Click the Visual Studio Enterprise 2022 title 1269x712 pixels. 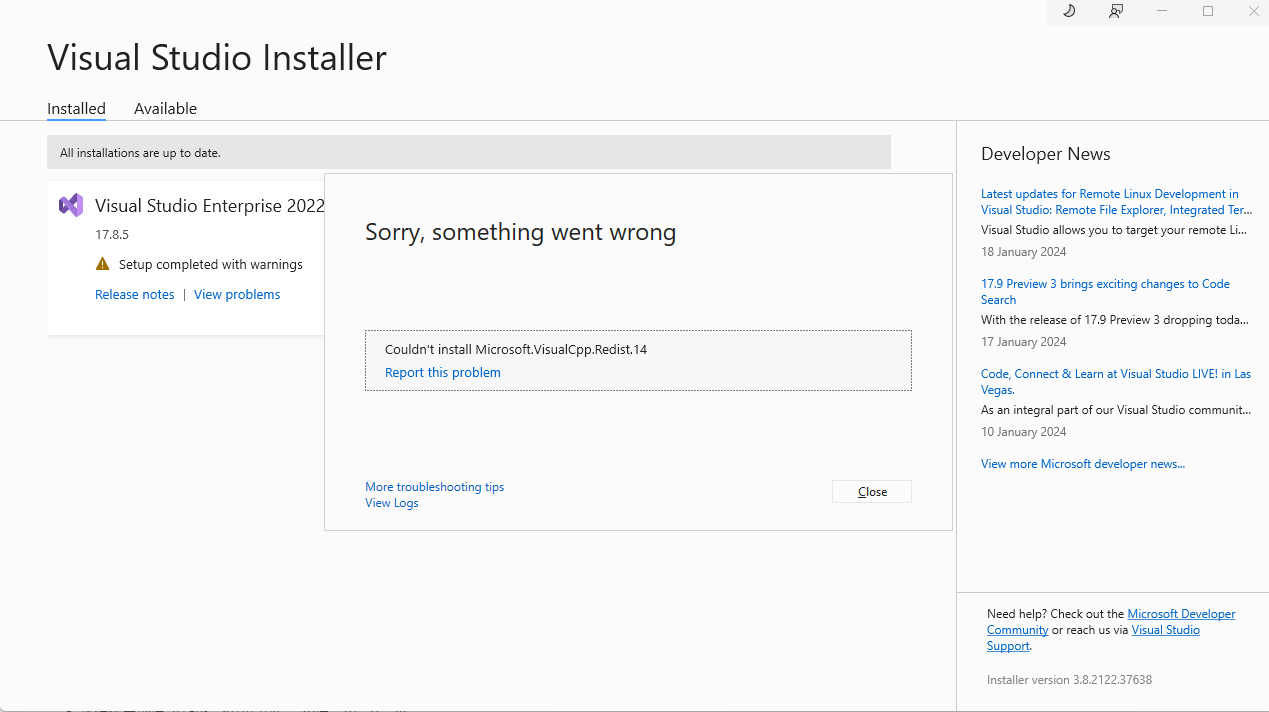(x=210, y=206)
